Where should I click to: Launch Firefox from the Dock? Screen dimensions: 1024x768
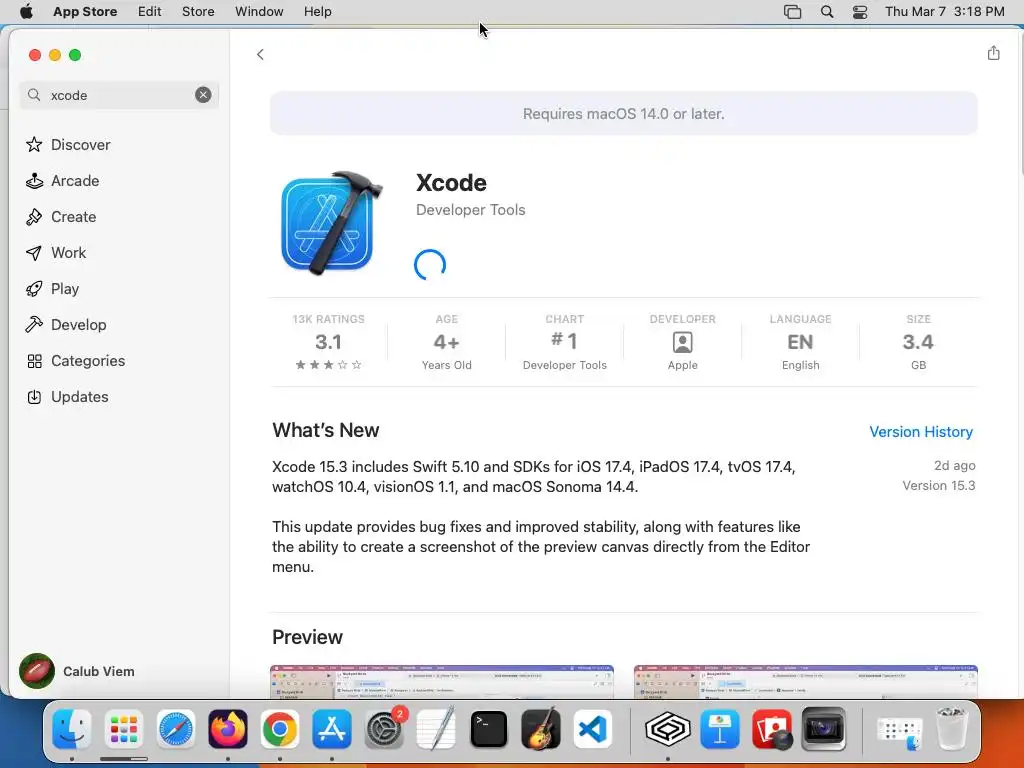point(228,728)
